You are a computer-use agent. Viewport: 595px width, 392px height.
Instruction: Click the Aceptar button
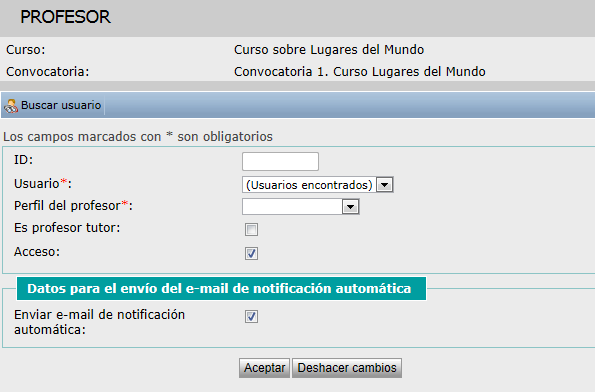coord(264,368)
